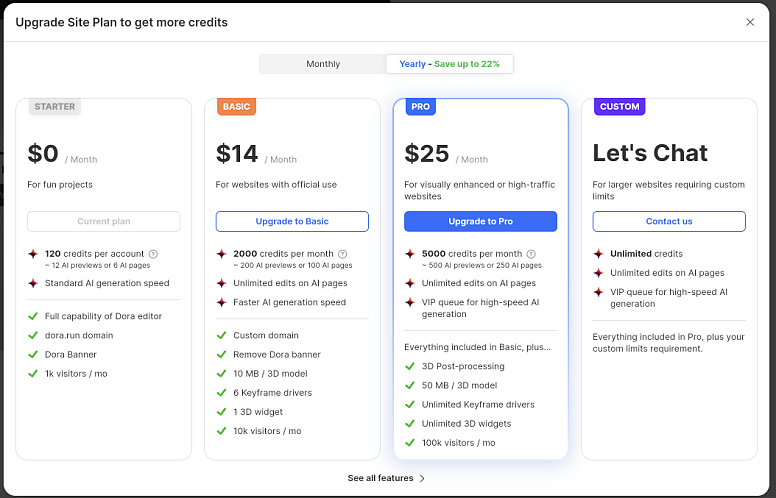Click the checkmark icon next to Custom domain

[221, 336]
